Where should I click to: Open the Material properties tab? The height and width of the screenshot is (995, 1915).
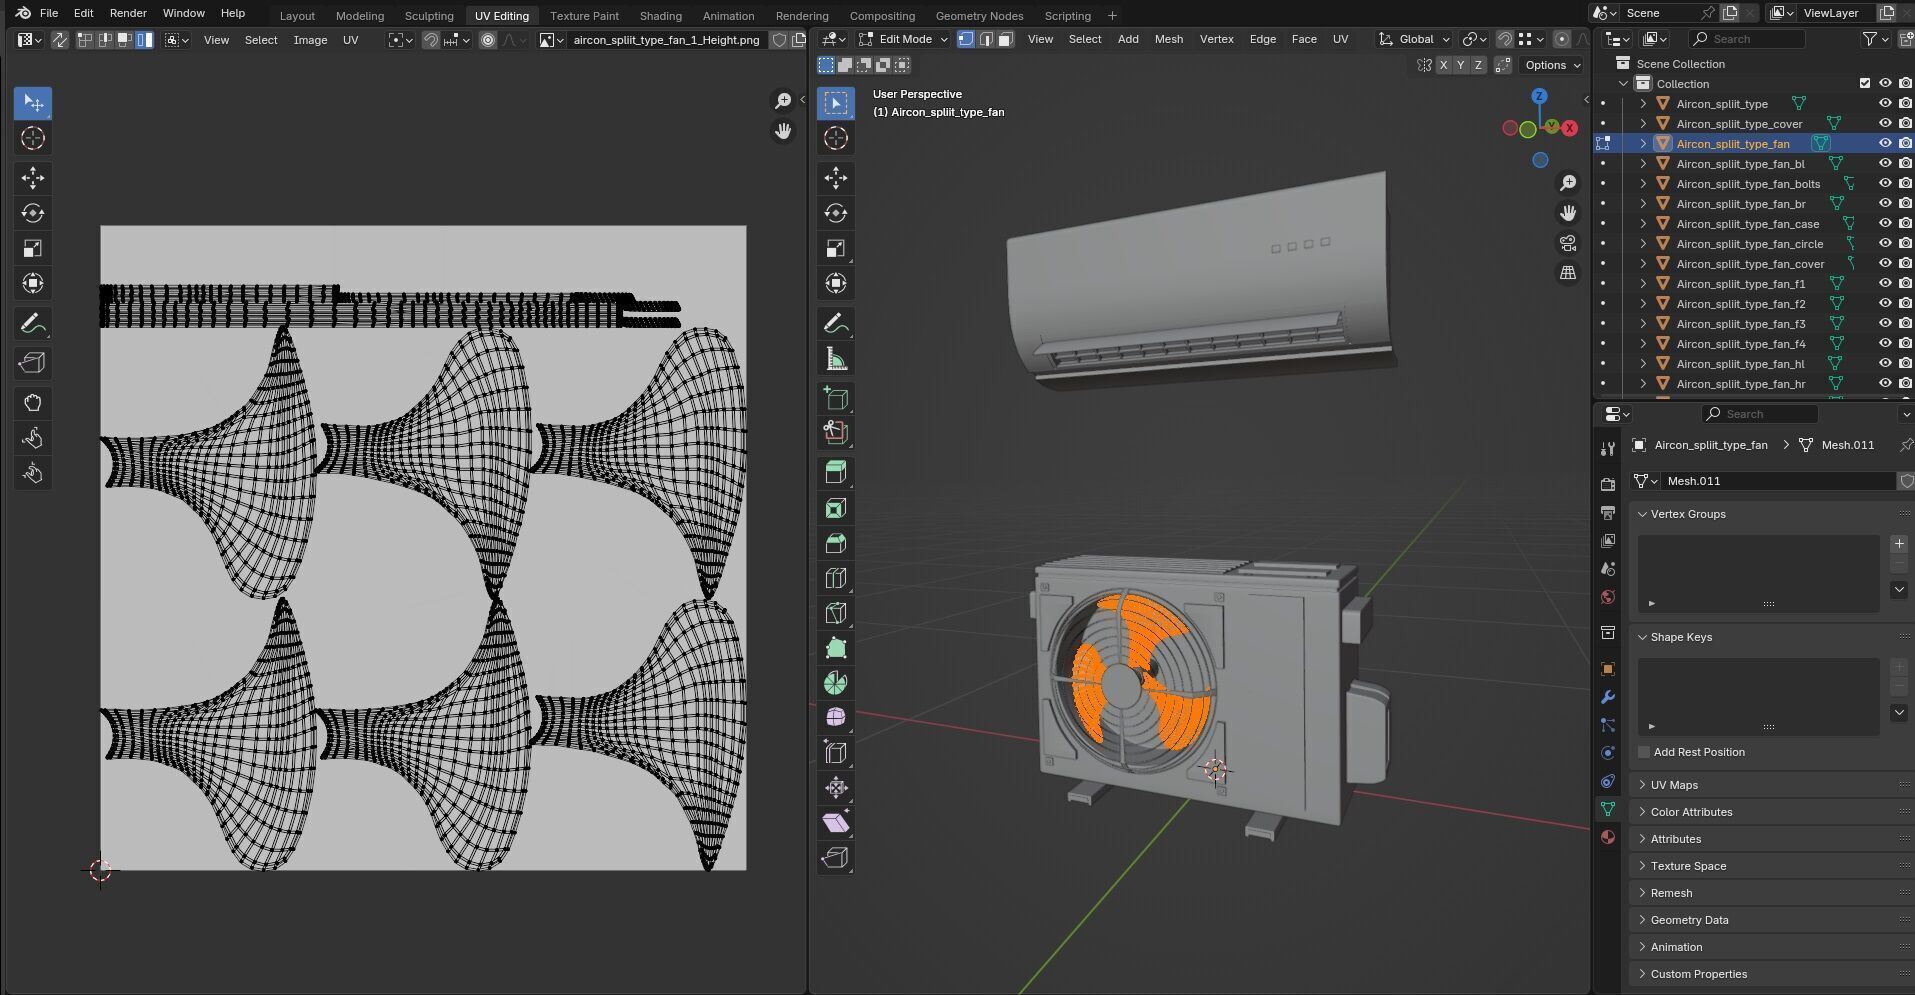click(x=1608, y=837)
